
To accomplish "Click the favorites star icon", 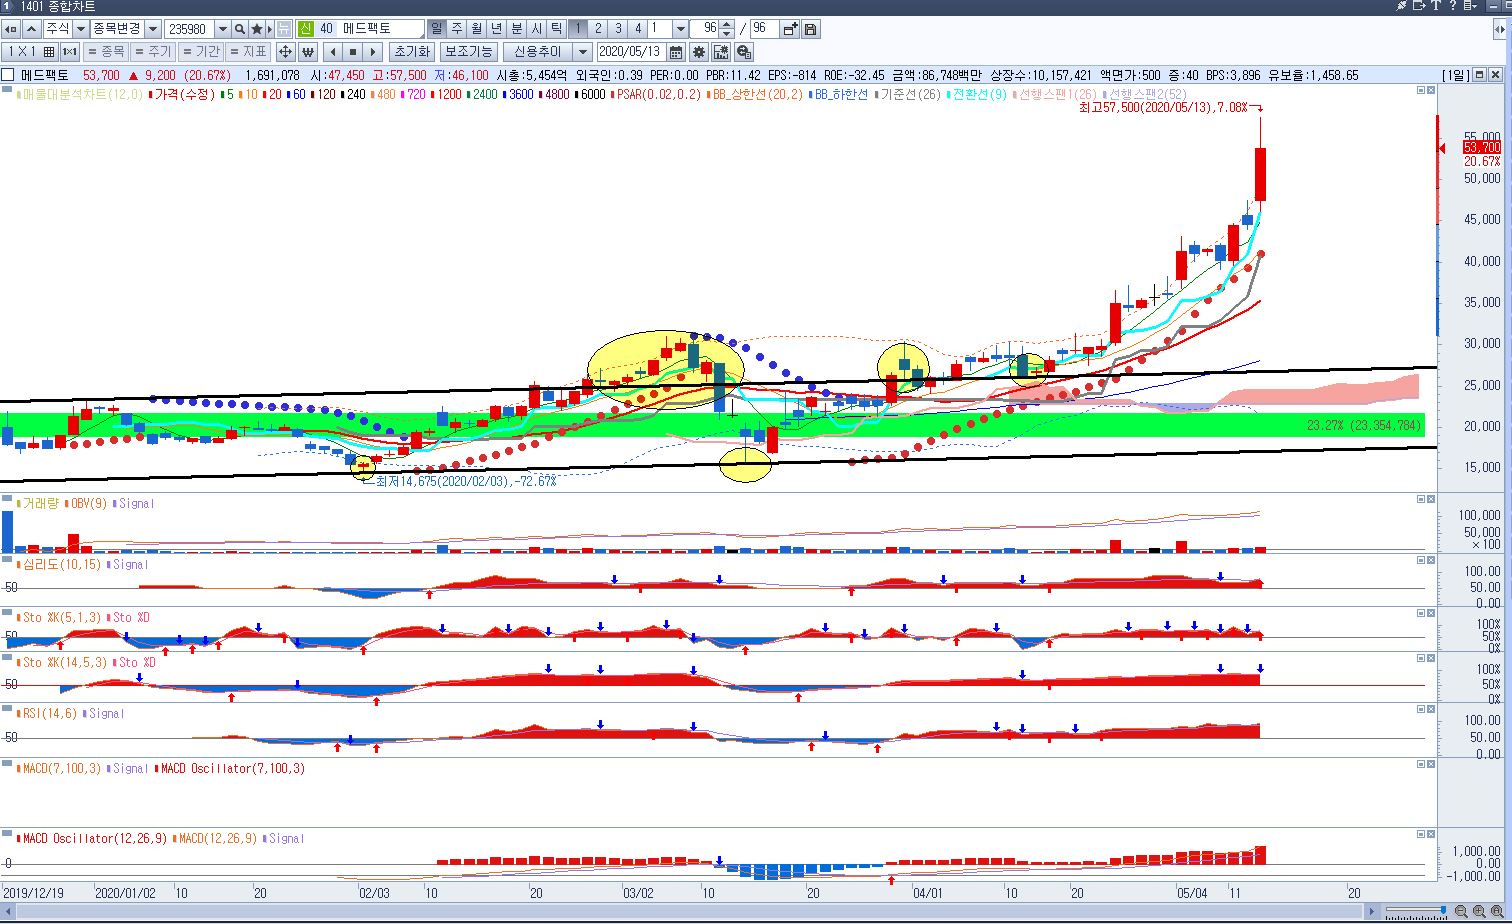I will point(257,30).
